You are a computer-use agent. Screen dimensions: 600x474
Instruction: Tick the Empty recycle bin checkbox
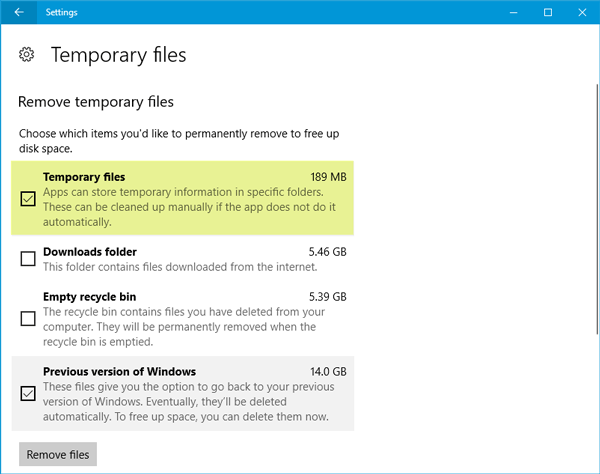click(x=28, y=318)
